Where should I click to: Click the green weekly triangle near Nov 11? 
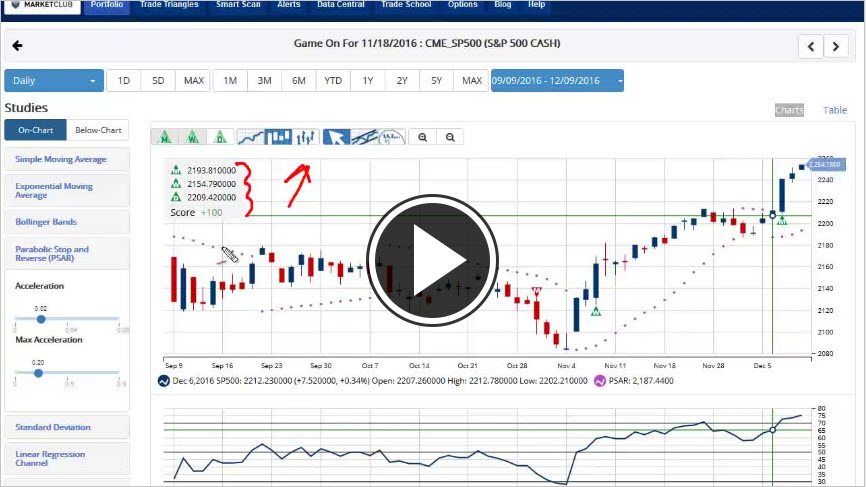coord(595,312)
